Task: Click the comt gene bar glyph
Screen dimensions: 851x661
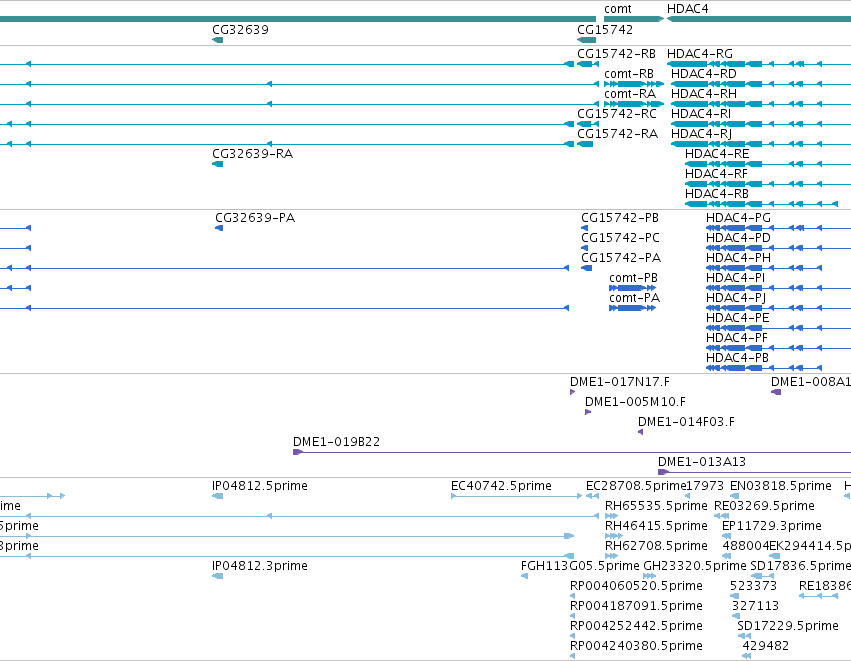Action: 634,20
